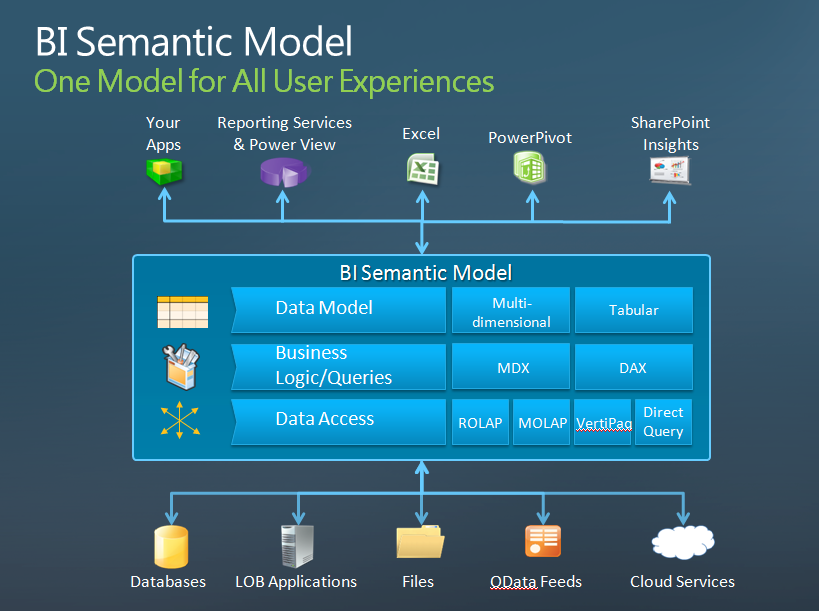The height and width of the screenshot is (611, 819).
Task: Click the green cube Your Apps icon
Action: tap(165, 171)
